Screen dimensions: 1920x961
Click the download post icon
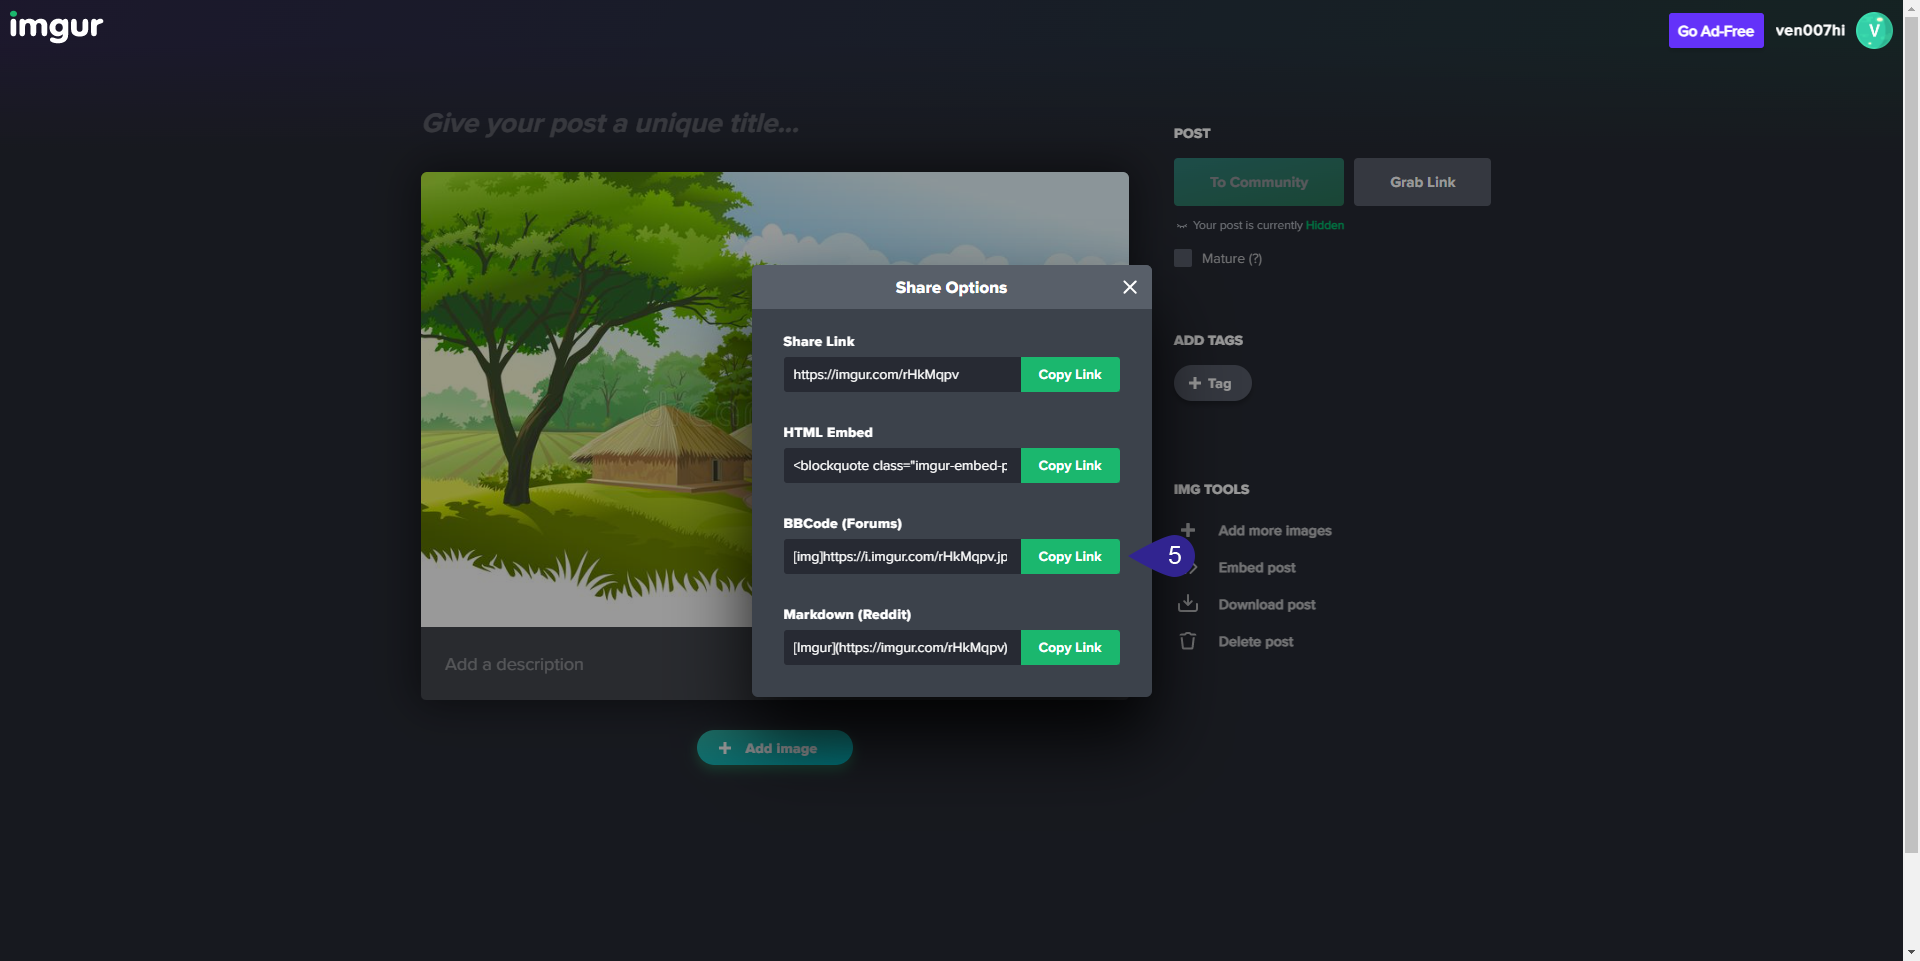pyautogui.click(x=1188, y=604)
